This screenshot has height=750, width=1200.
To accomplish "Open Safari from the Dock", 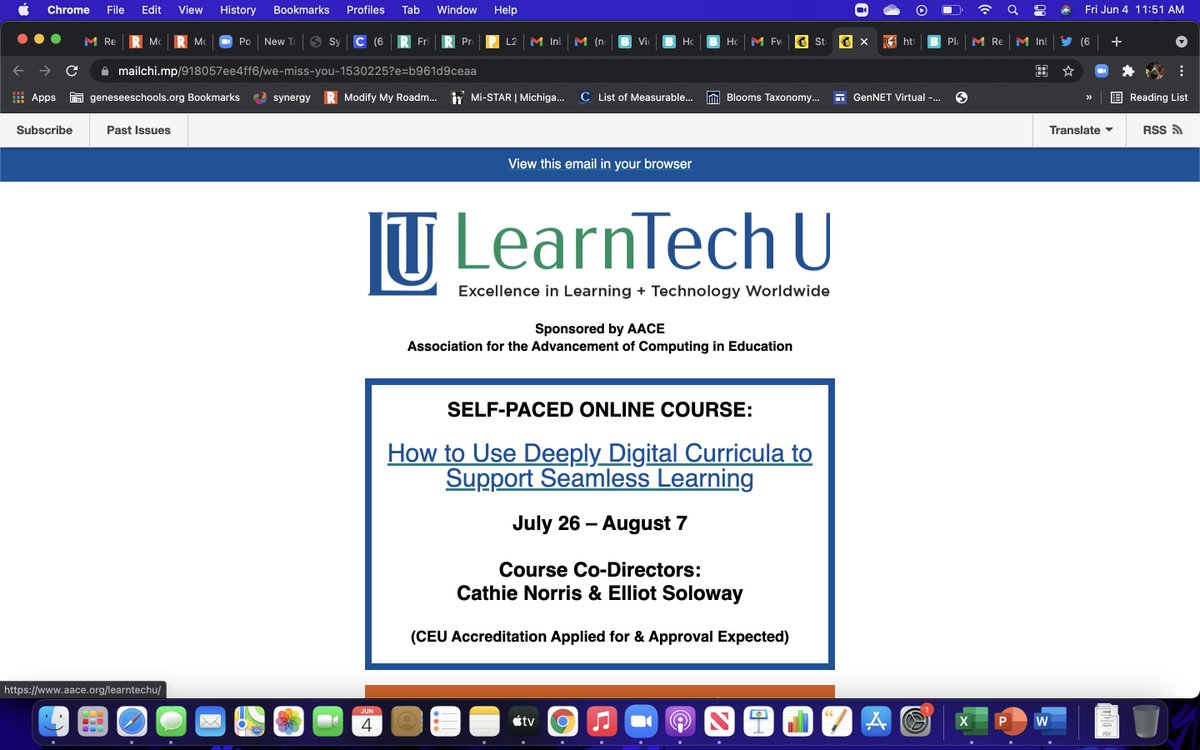I will pos(132,720).
